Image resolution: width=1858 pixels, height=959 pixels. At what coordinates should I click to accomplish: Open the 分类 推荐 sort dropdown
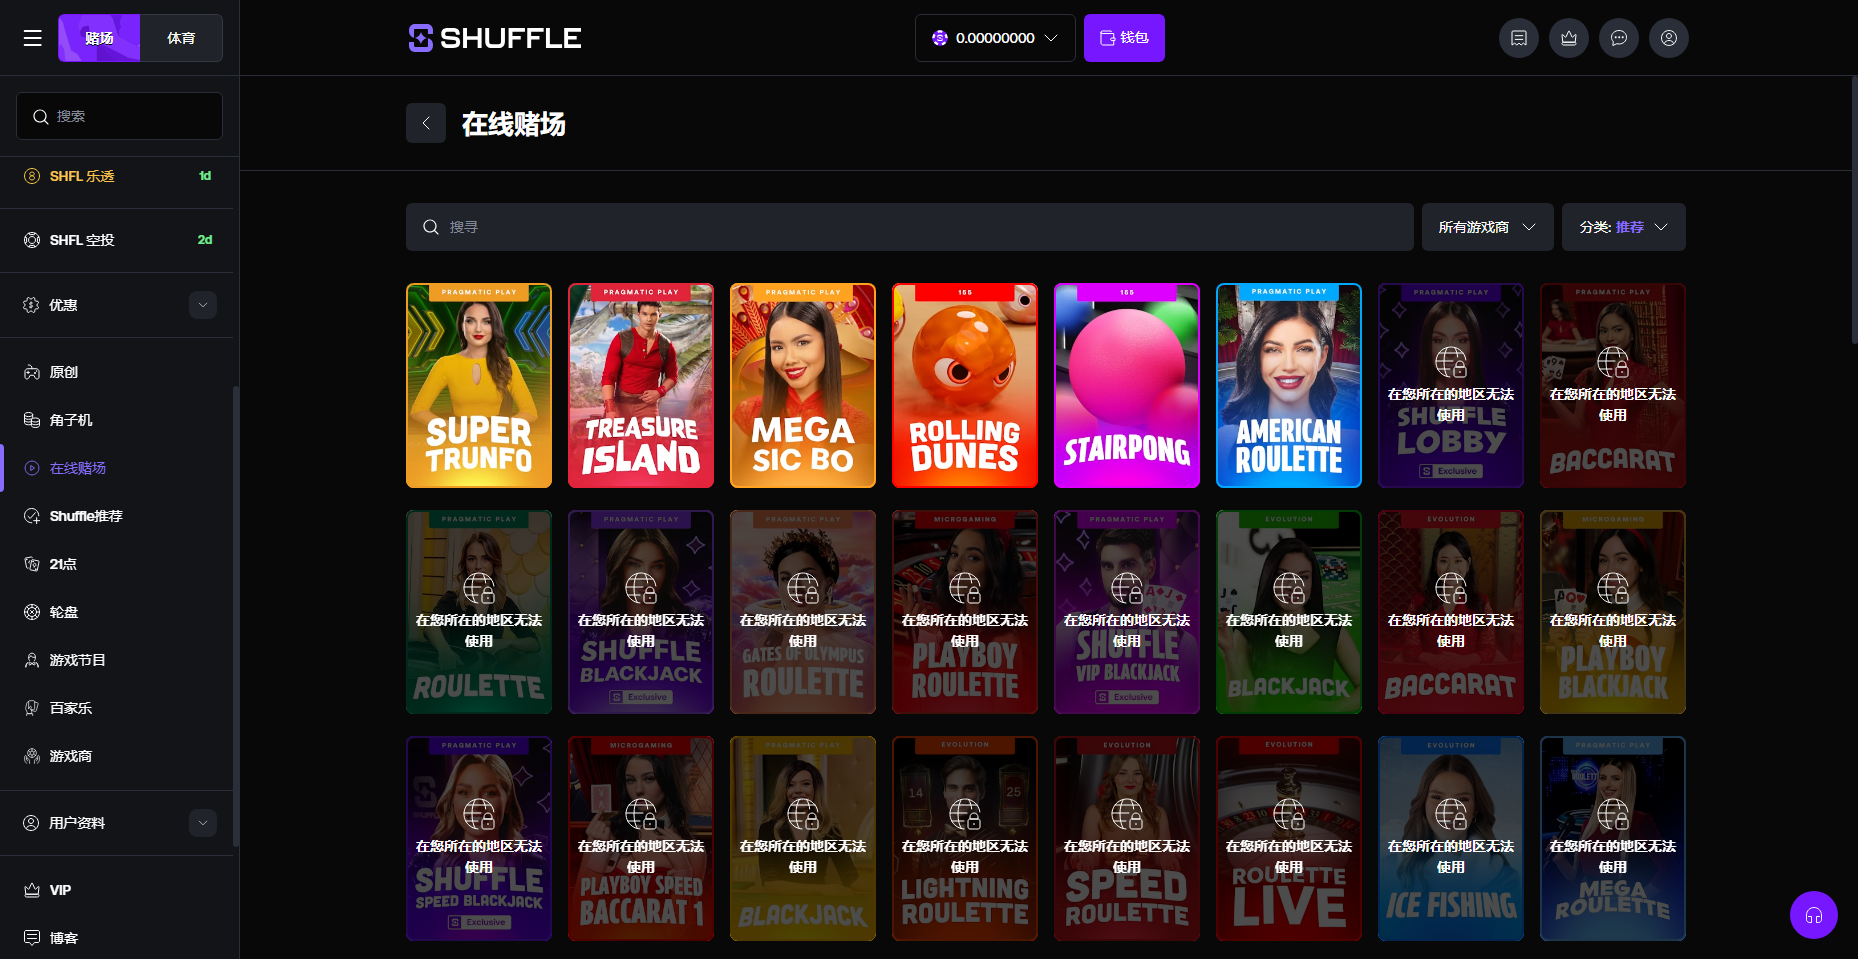point(1623,227)
